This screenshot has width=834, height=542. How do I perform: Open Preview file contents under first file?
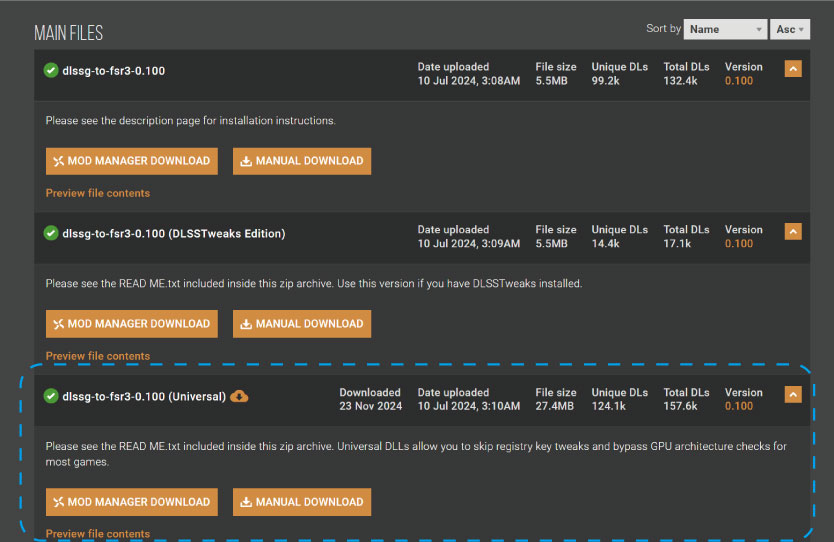point(98,193)
